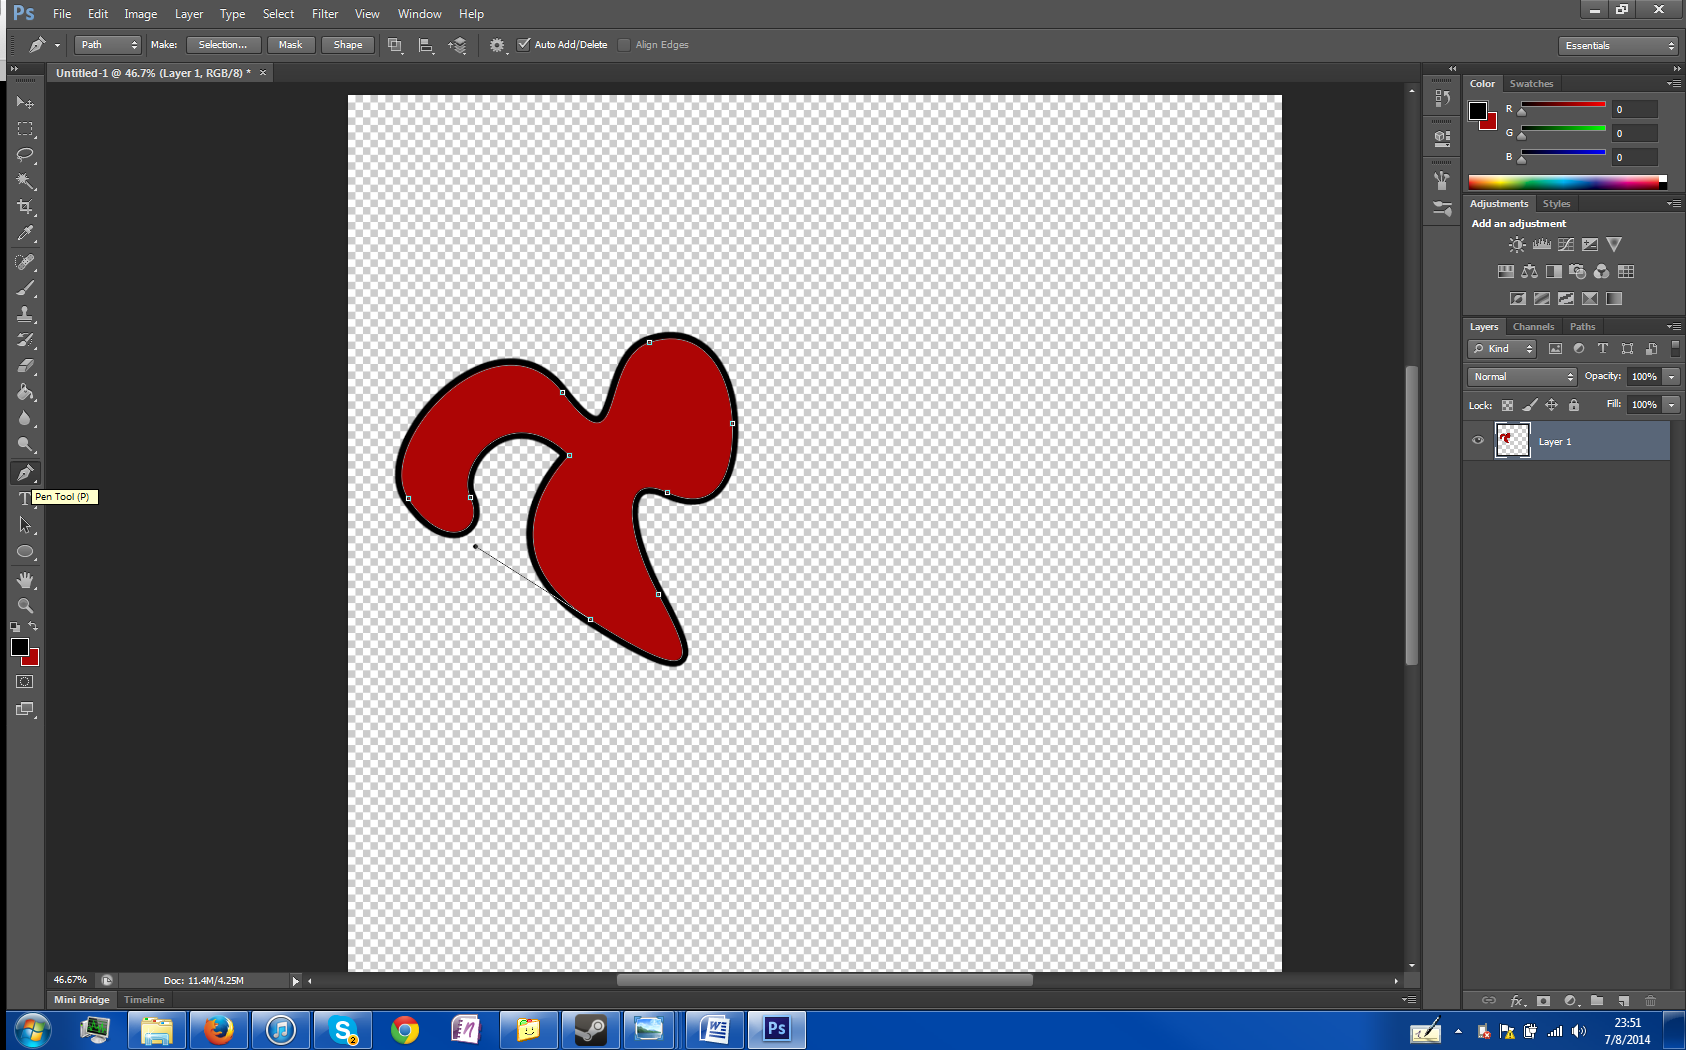Open the Essentials workspace dropdown
1686x1050 pixels.
click(x=1617, y=46)
